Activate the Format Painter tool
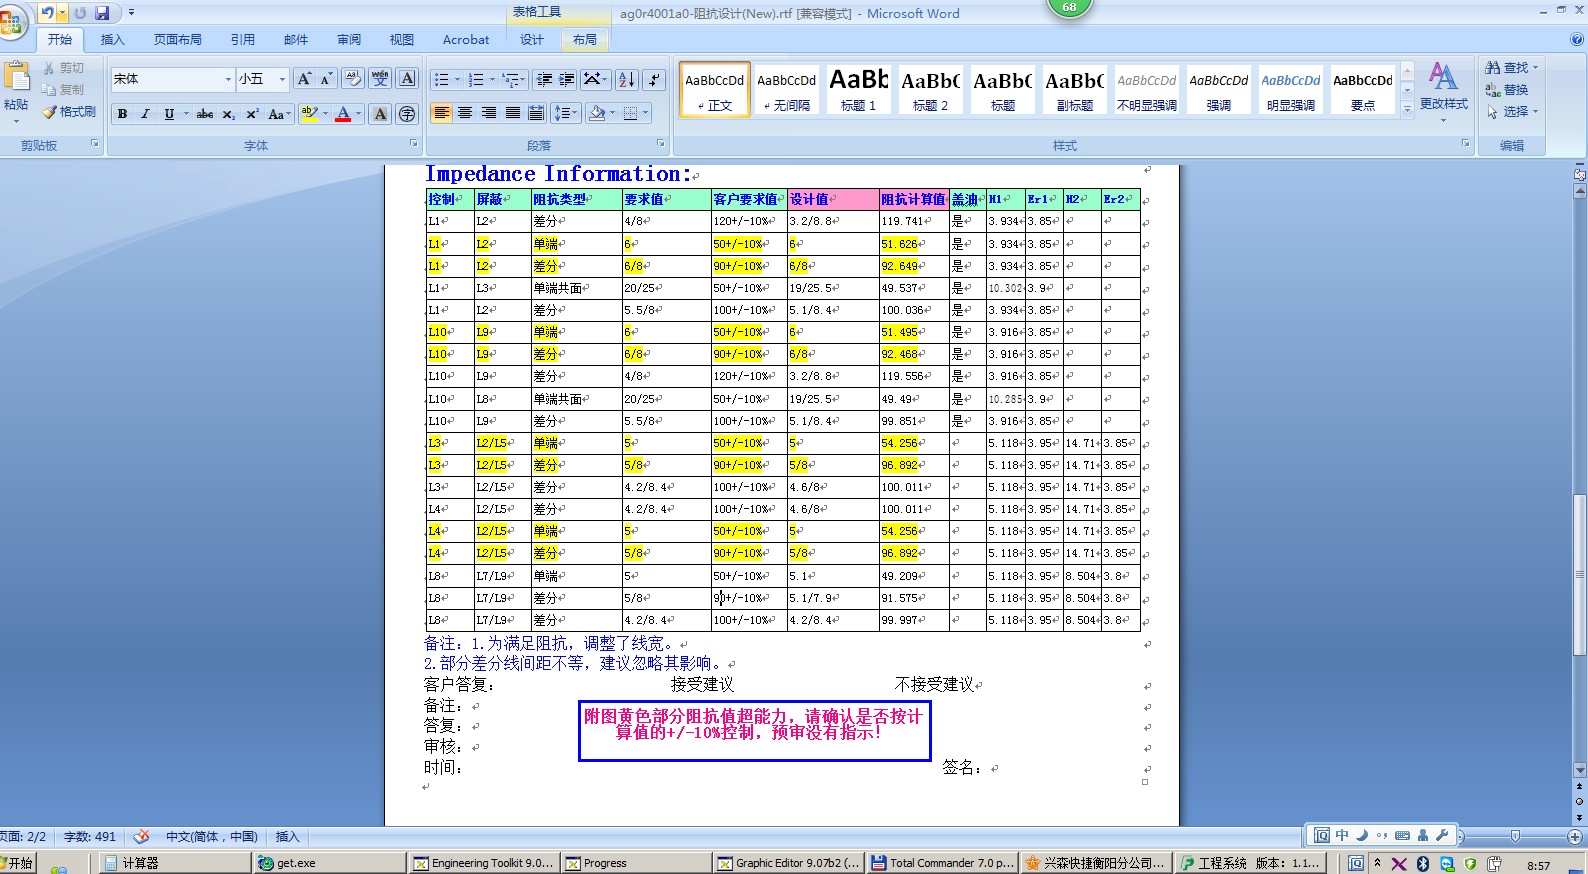Viewport: 1588px width, 874px height. (x=69, y=112)
